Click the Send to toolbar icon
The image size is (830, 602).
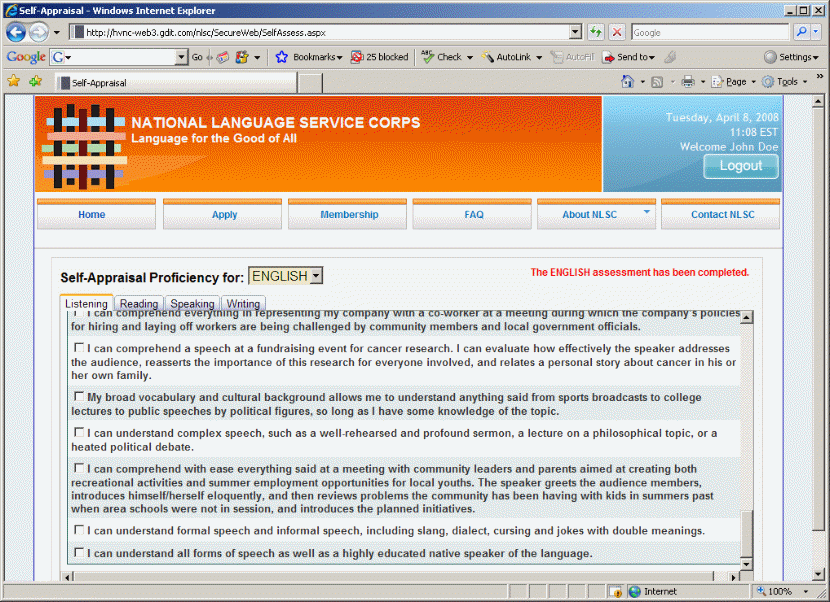coord(609,57)
